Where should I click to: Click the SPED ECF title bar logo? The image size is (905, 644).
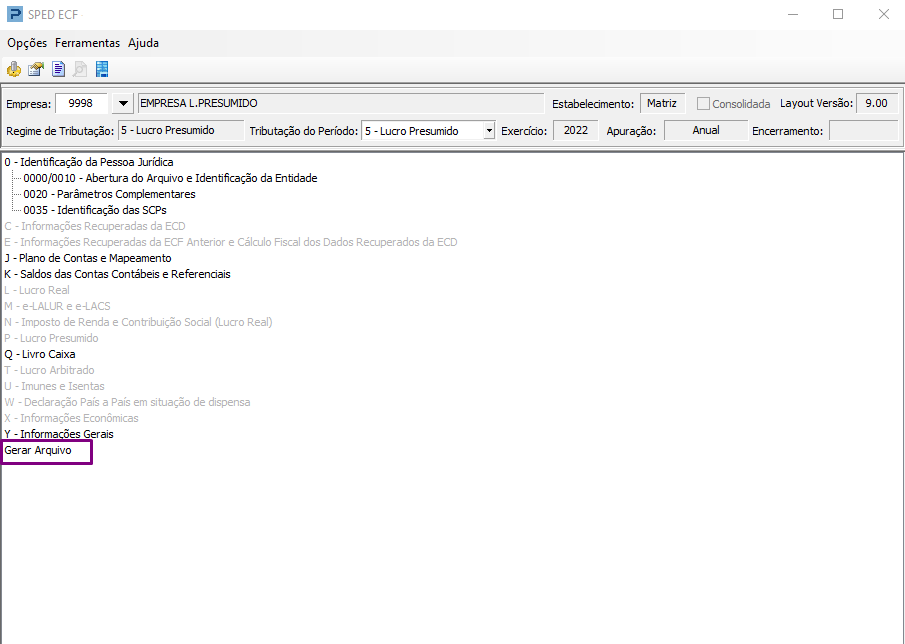click(14, 14)
